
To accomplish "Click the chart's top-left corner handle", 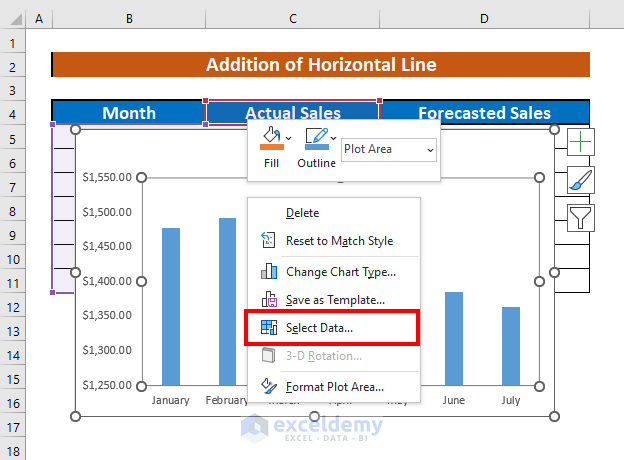I will [x=75, y=129].
